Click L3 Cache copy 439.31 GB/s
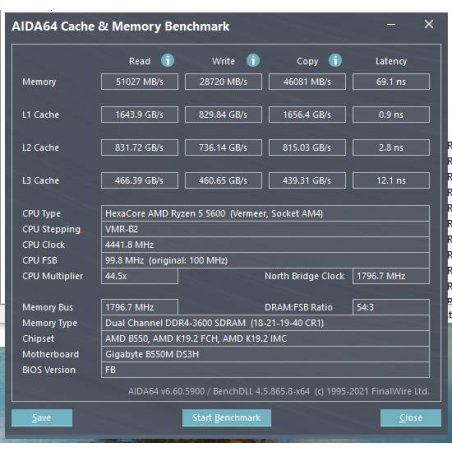Image resolution: width=452 pixels, height=452 pixels. coord(307,181)
